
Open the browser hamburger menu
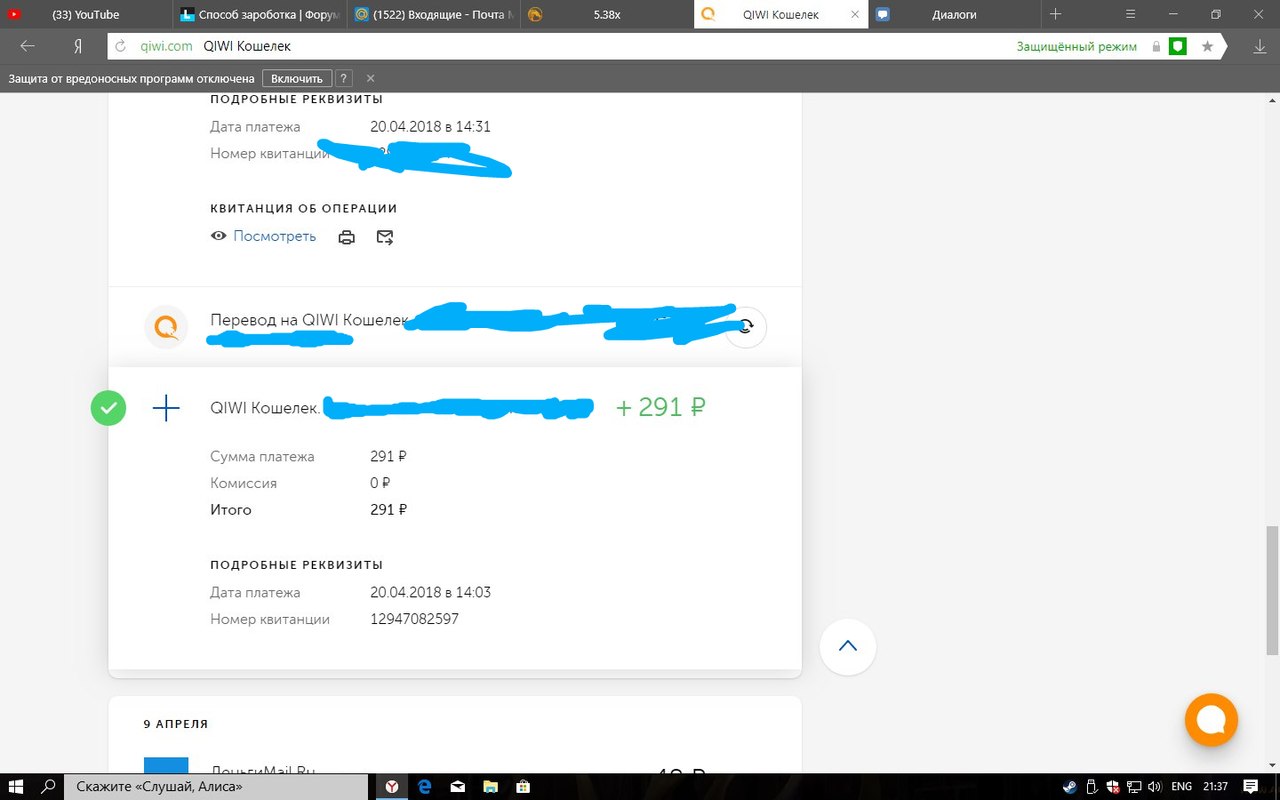click(x=1130, y=14)
